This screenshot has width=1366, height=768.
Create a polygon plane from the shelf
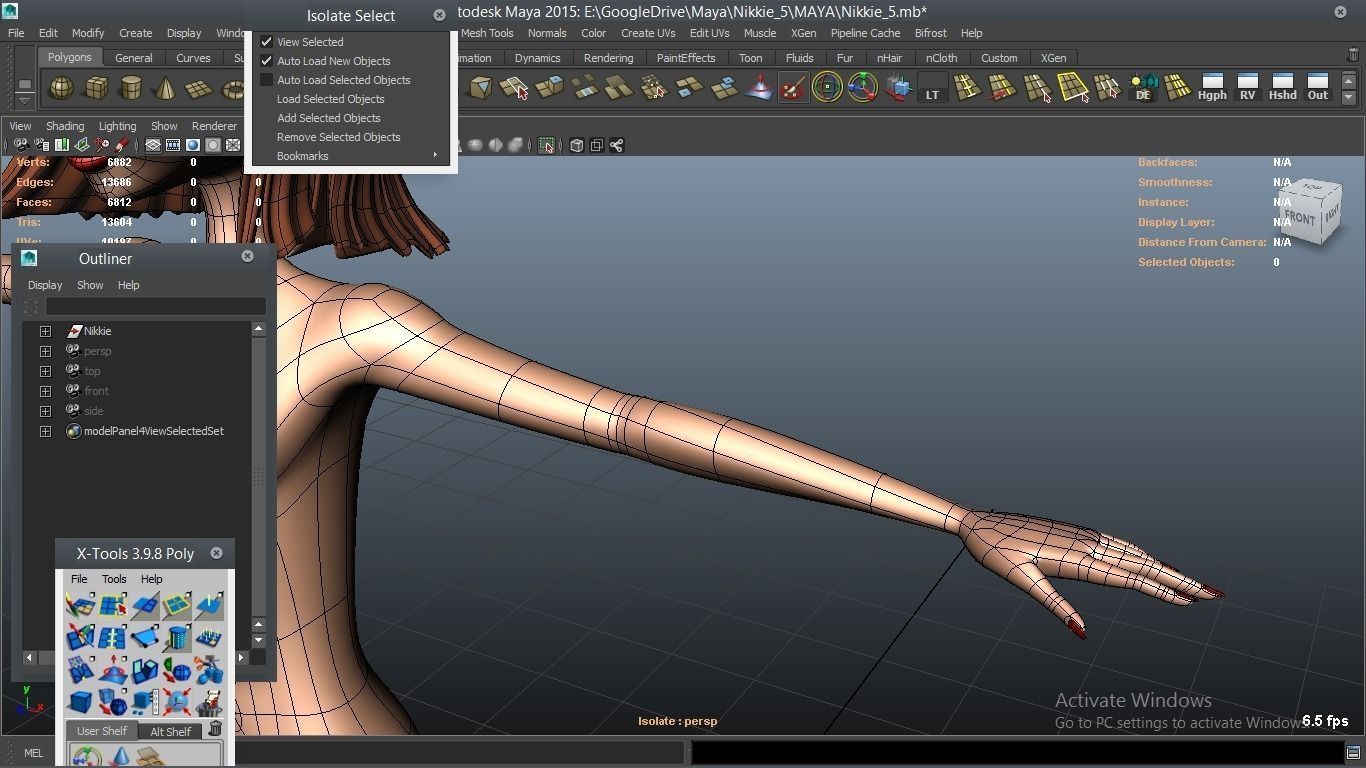point(198,88)
